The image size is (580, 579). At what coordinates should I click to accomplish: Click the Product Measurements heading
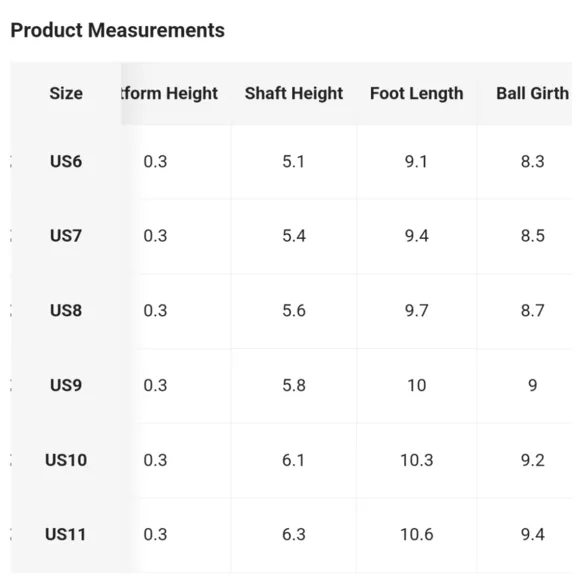117,30
